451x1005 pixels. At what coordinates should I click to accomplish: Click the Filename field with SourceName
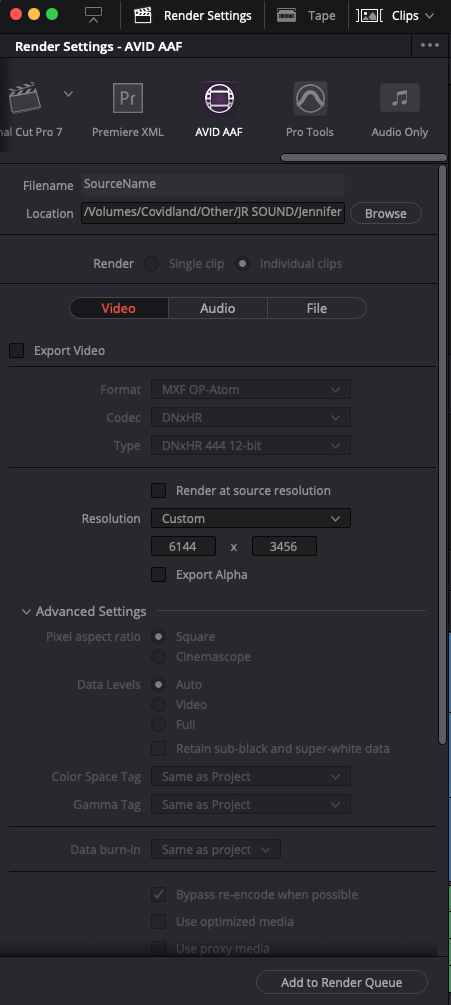(213, 184)
